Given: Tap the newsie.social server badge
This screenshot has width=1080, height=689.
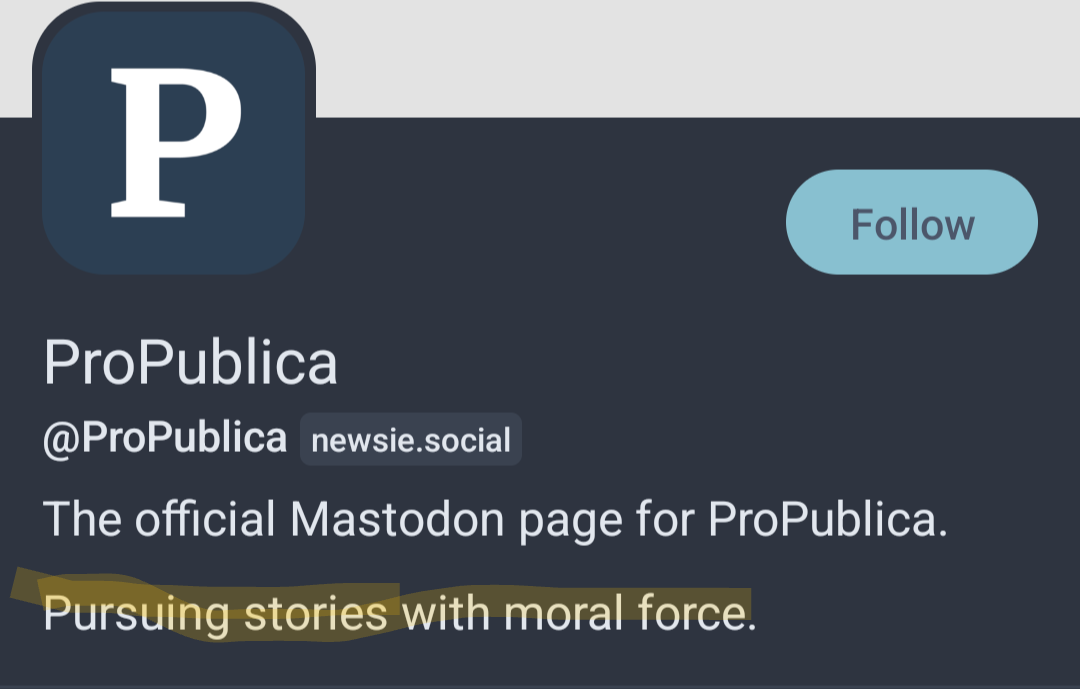Looking at the screenshot, I should coord(411,440).
